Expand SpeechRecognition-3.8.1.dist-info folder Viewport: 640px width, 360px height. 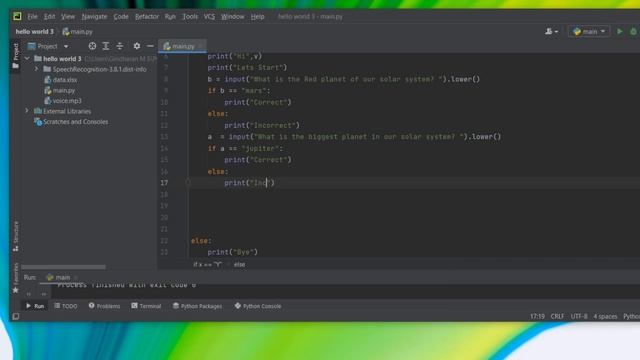[36, 69]
